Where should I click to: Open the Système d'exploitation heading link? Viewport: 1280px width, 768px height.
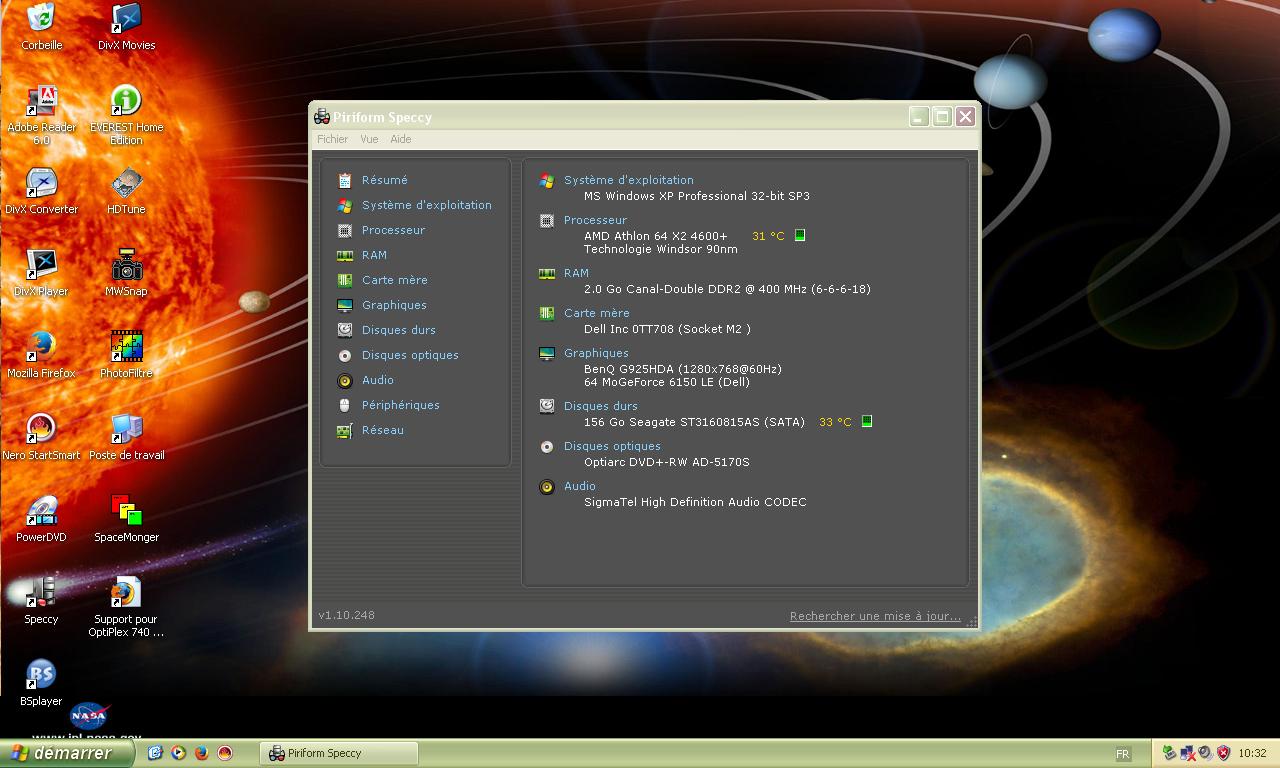coord(628,181)
